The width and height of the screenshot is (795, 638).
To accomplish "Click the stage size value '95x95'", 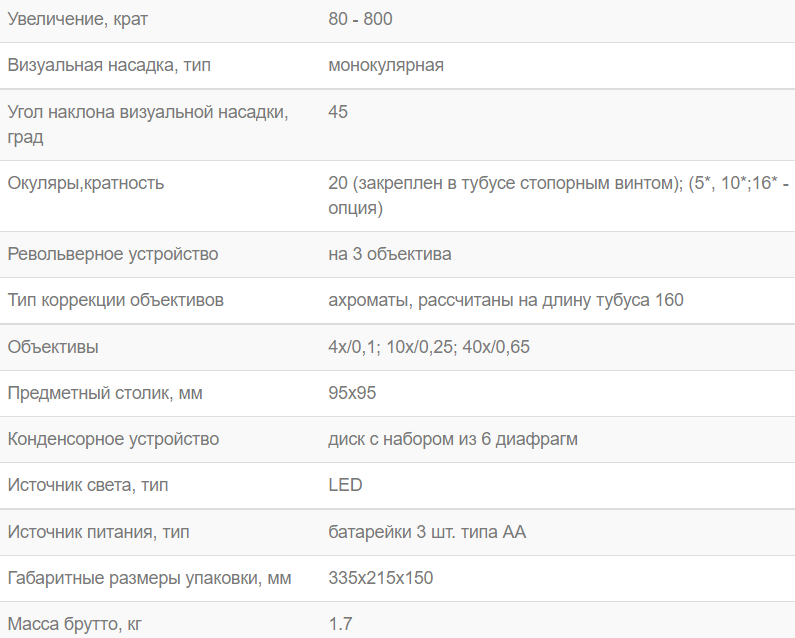I will 352,393.
